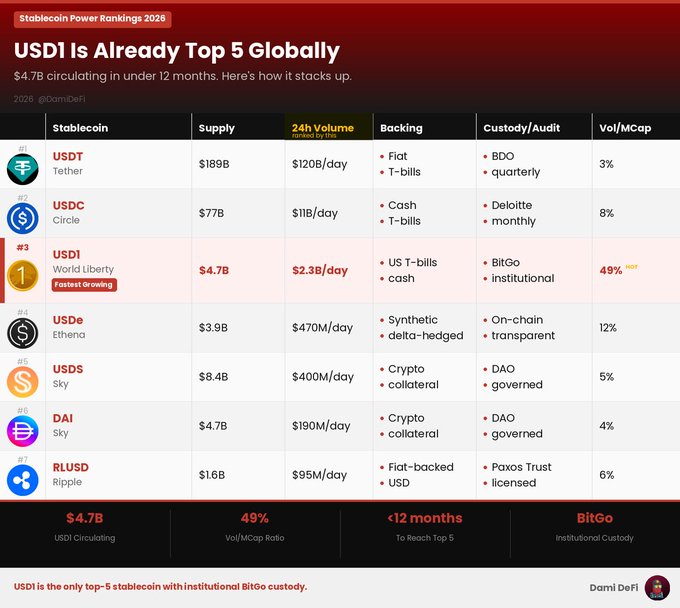Viewport: 680px width, 608px height.
Task: Click the USD1 Circulating footer stat
Action: (85, 527)
